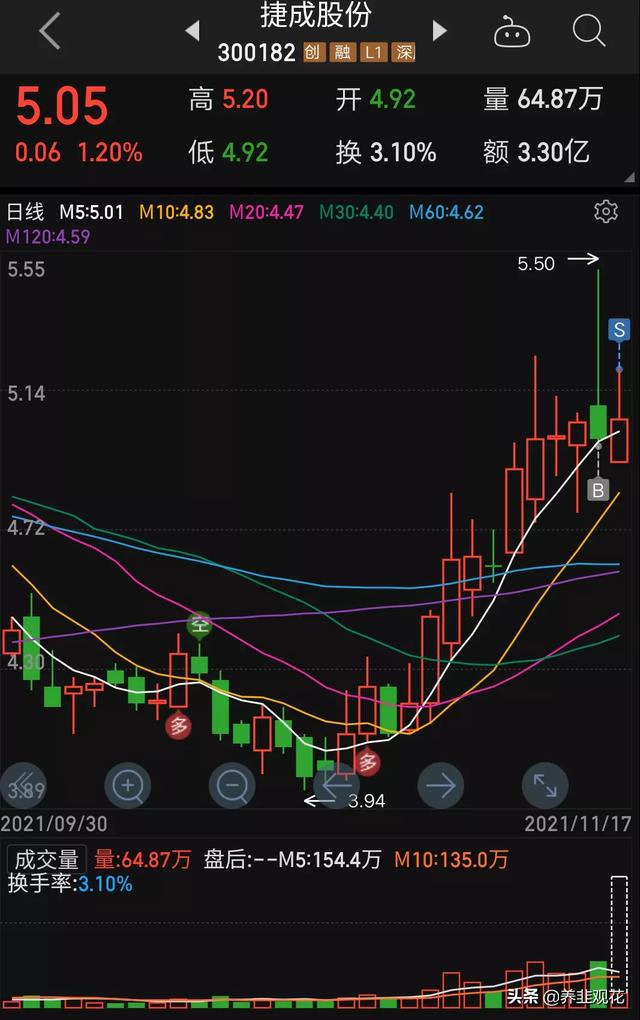640x1020 pixels.
Task: Tap the 3.94 low price annotation
Action: coord(366,801)
